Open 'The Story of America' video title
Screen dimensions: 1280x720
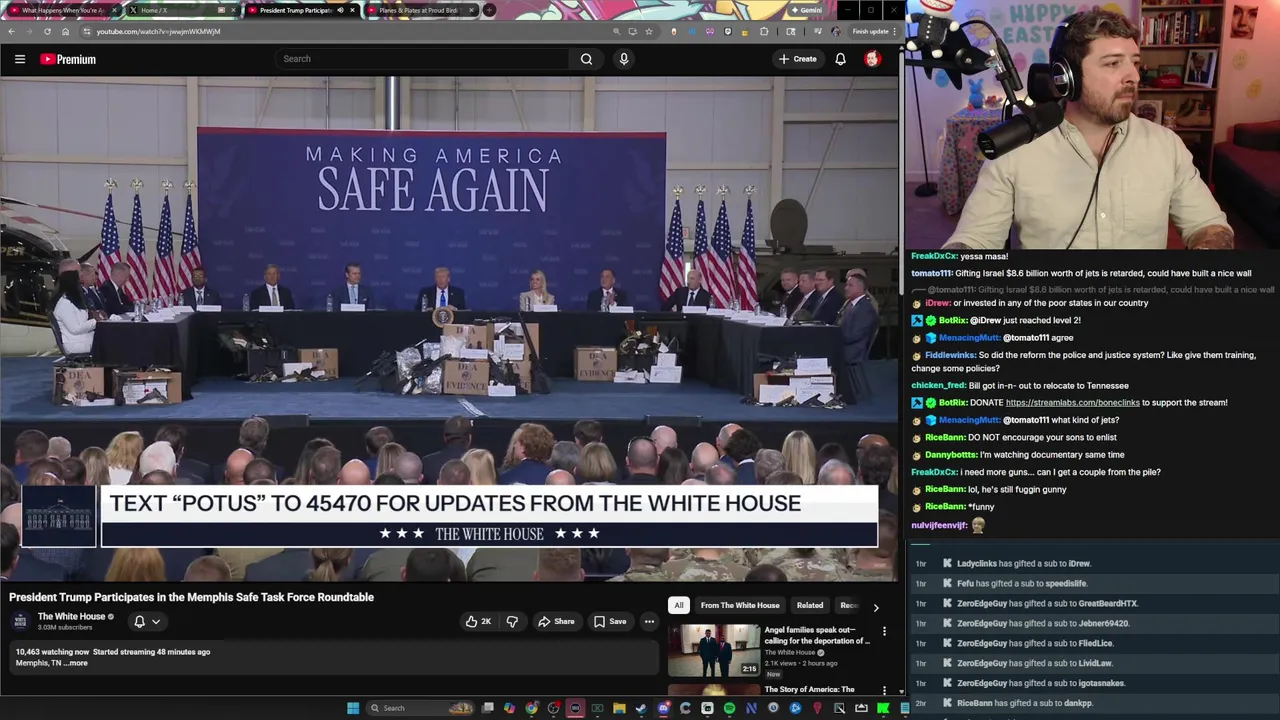(x=810, y=689)
